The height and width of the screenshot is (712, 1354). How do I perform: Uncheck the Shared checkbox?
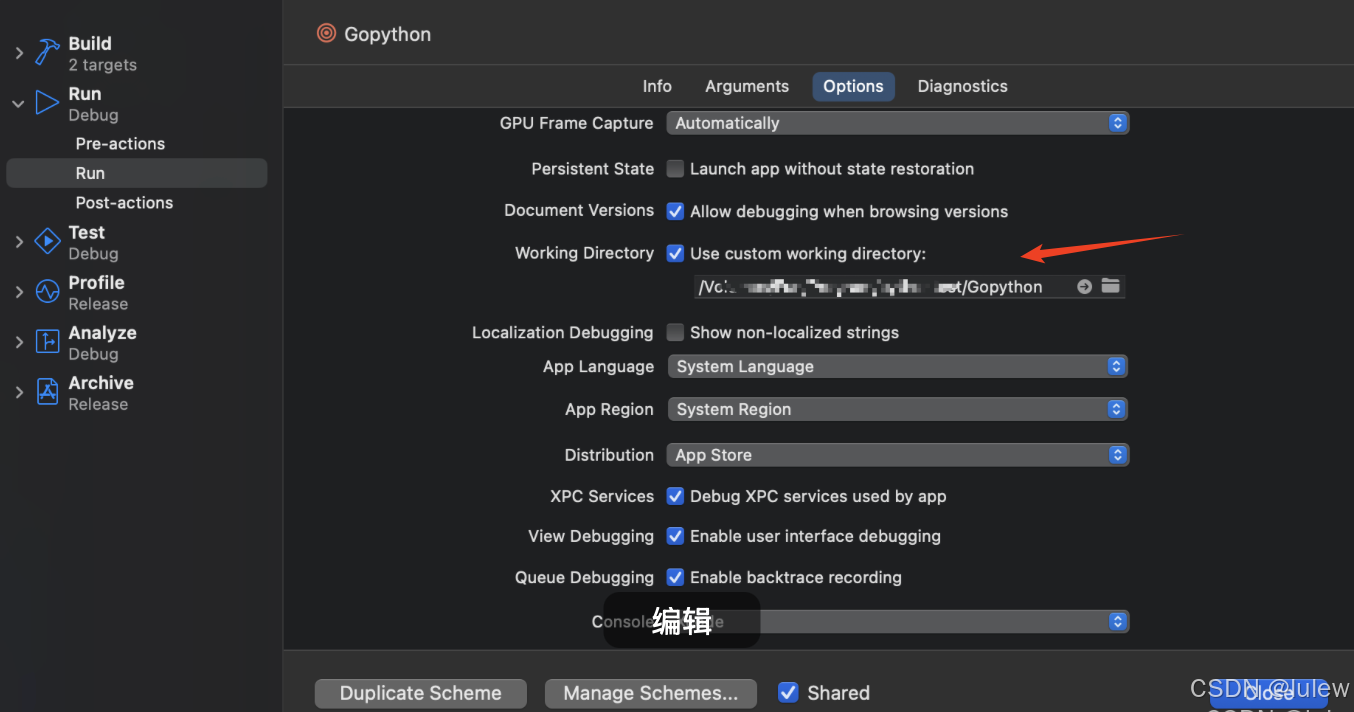coord(788,692)
